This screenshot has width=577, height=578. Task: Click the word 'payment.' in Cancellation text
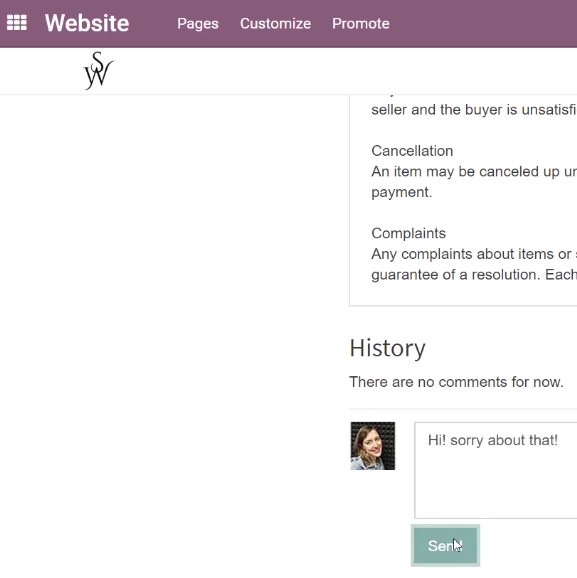[402, 192]
